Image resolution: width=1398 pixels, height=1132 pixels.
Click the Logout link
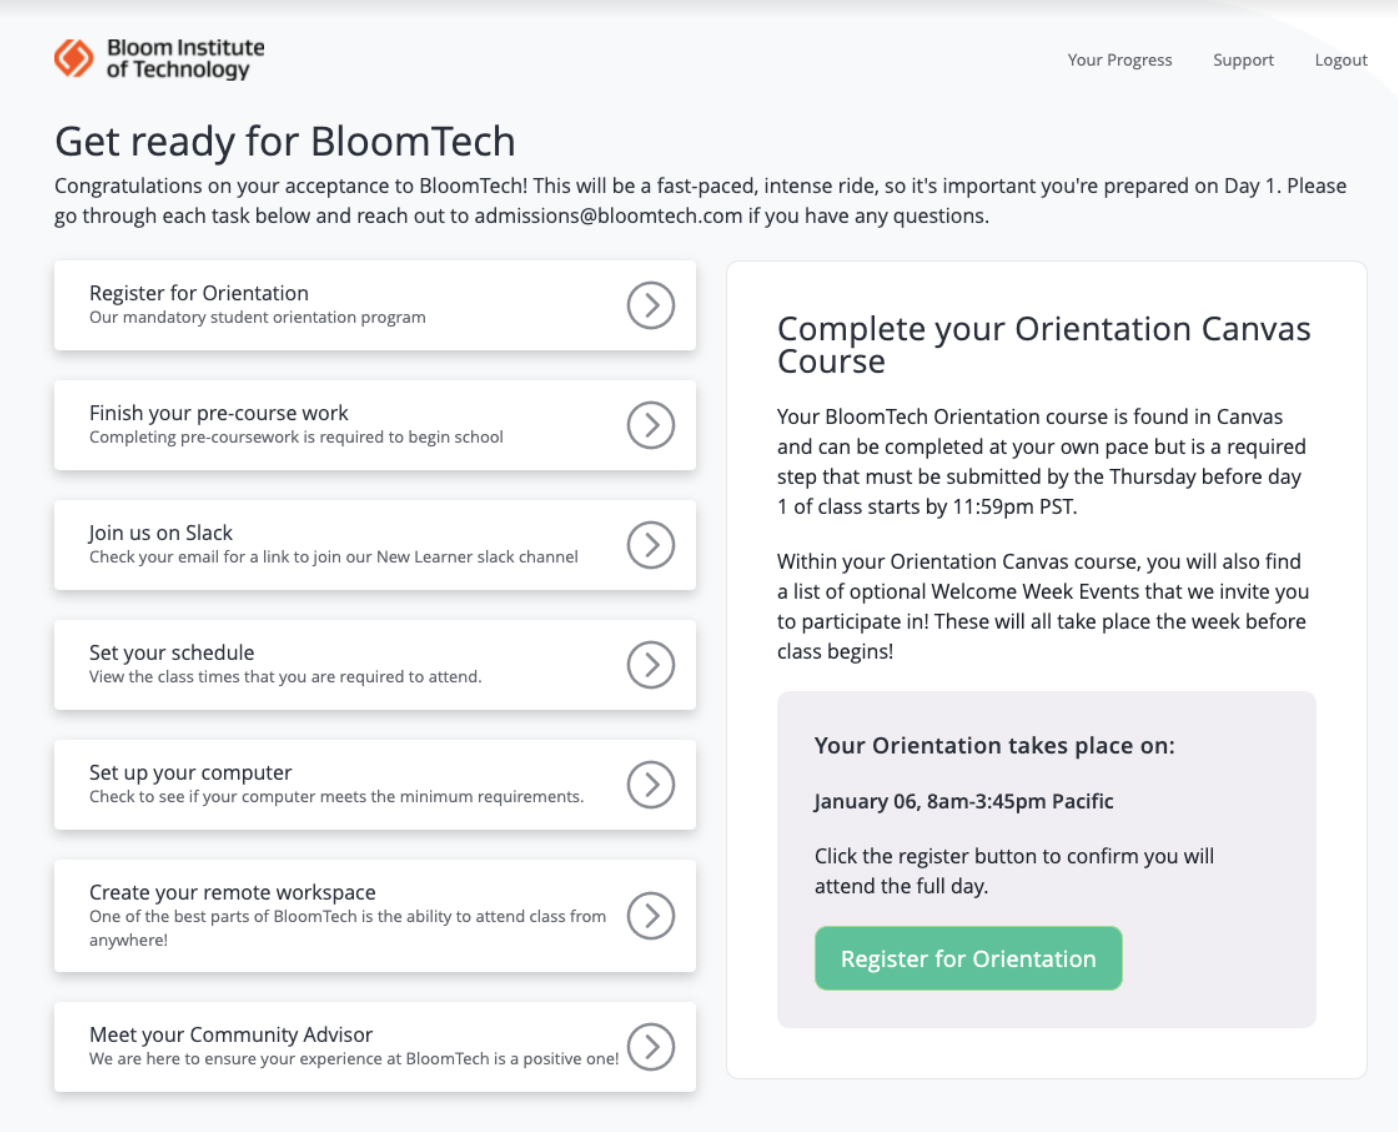[1340, 60]
